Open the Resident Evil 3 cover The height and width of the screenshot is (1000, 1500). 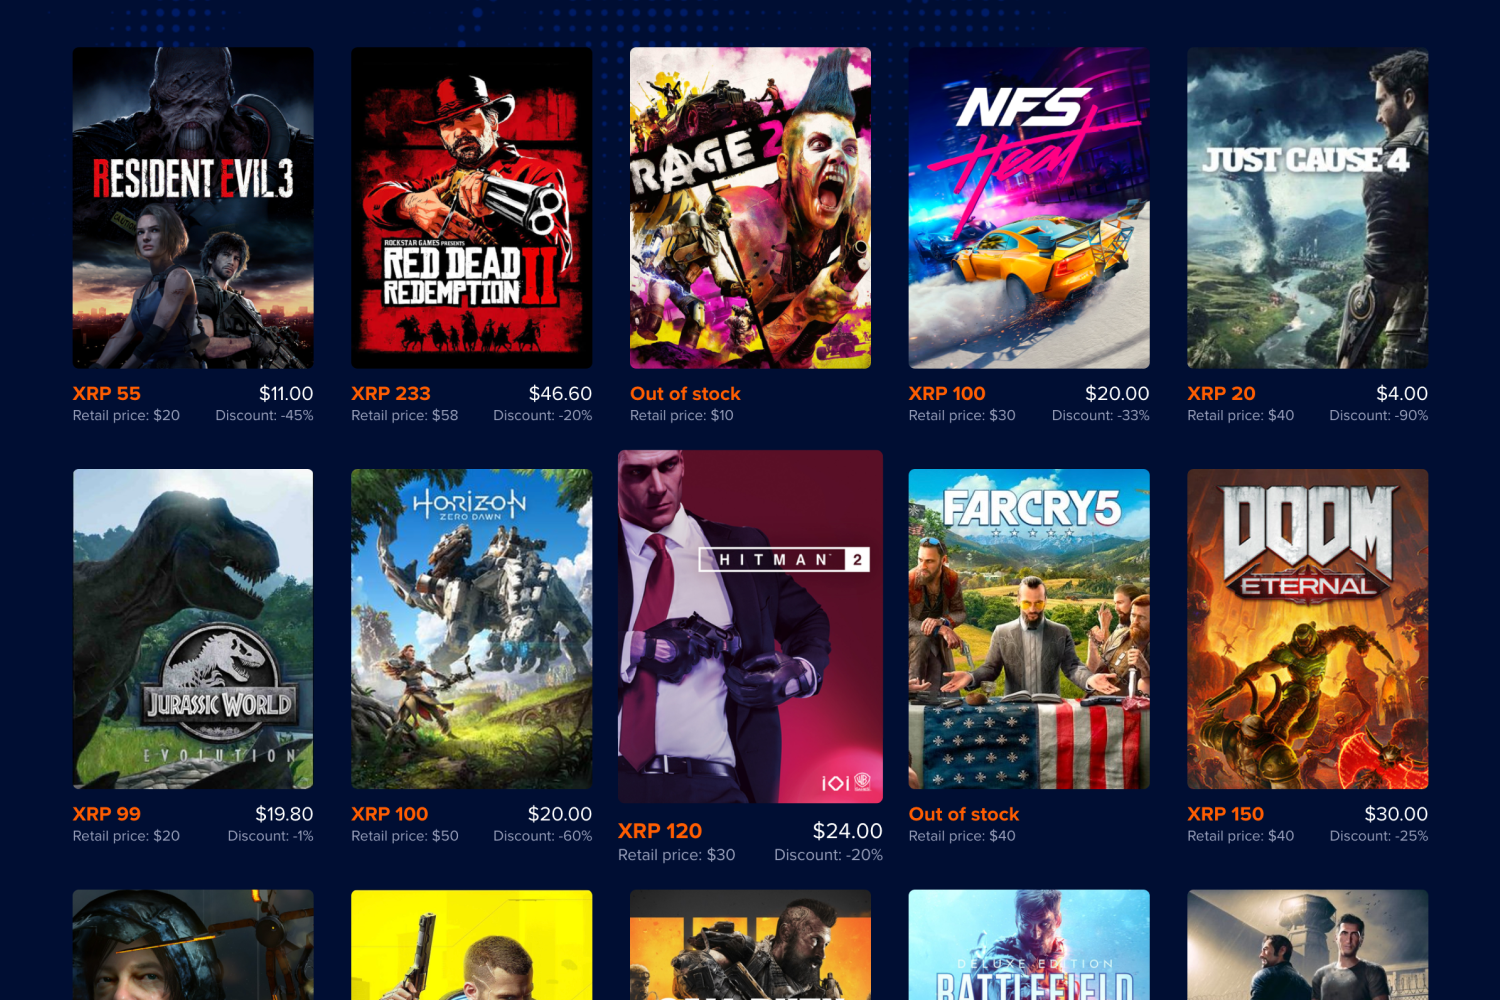click(193, 208)
